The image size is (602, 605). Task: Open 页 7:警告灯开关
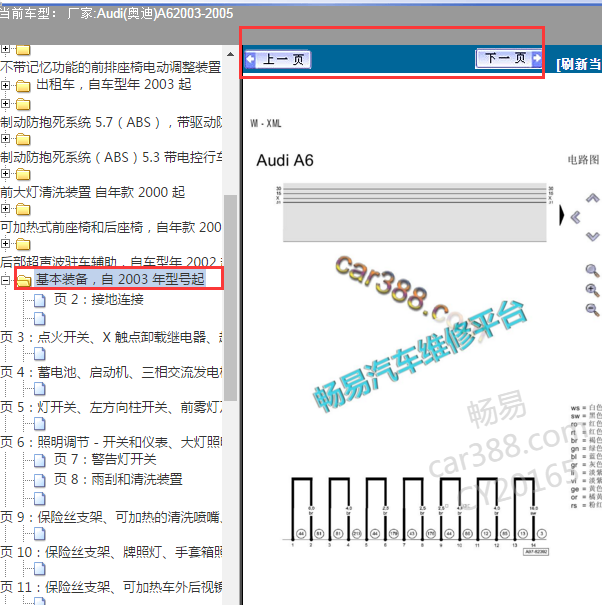tap(105, 459)
